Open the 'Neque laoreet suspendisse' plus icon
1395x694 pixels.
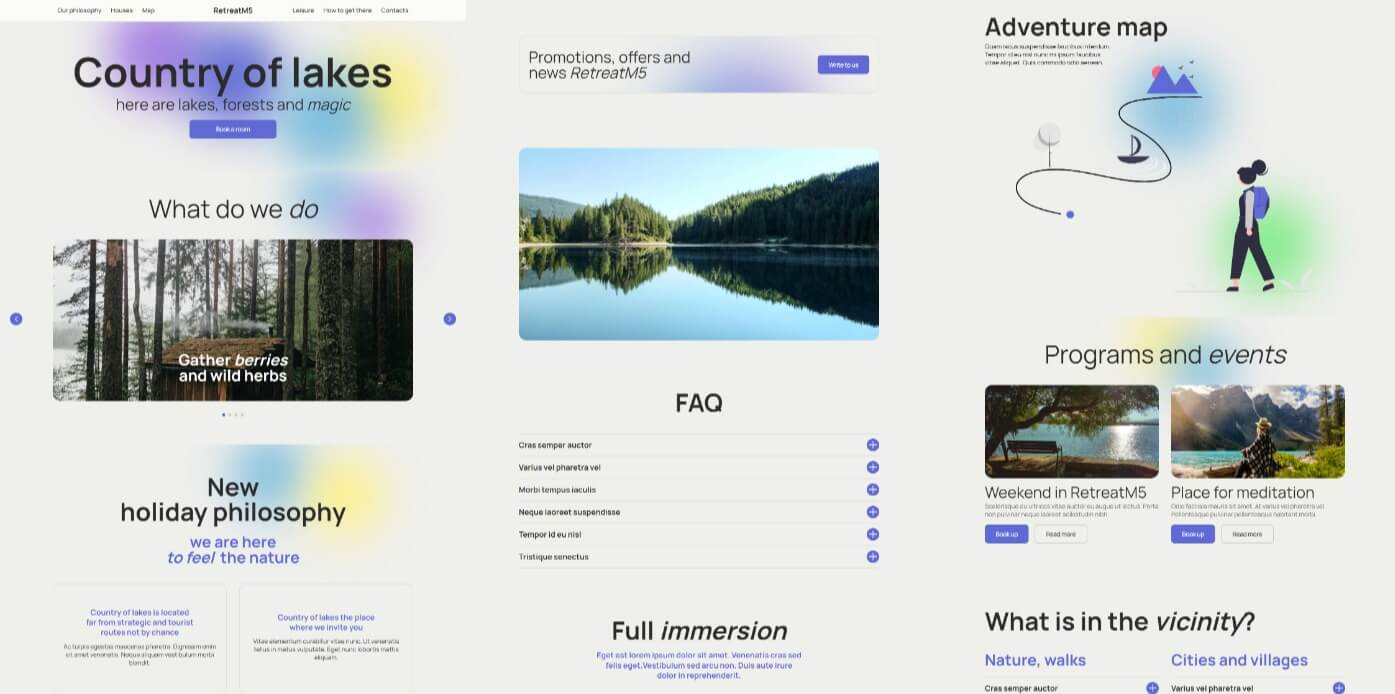point(872,512)
